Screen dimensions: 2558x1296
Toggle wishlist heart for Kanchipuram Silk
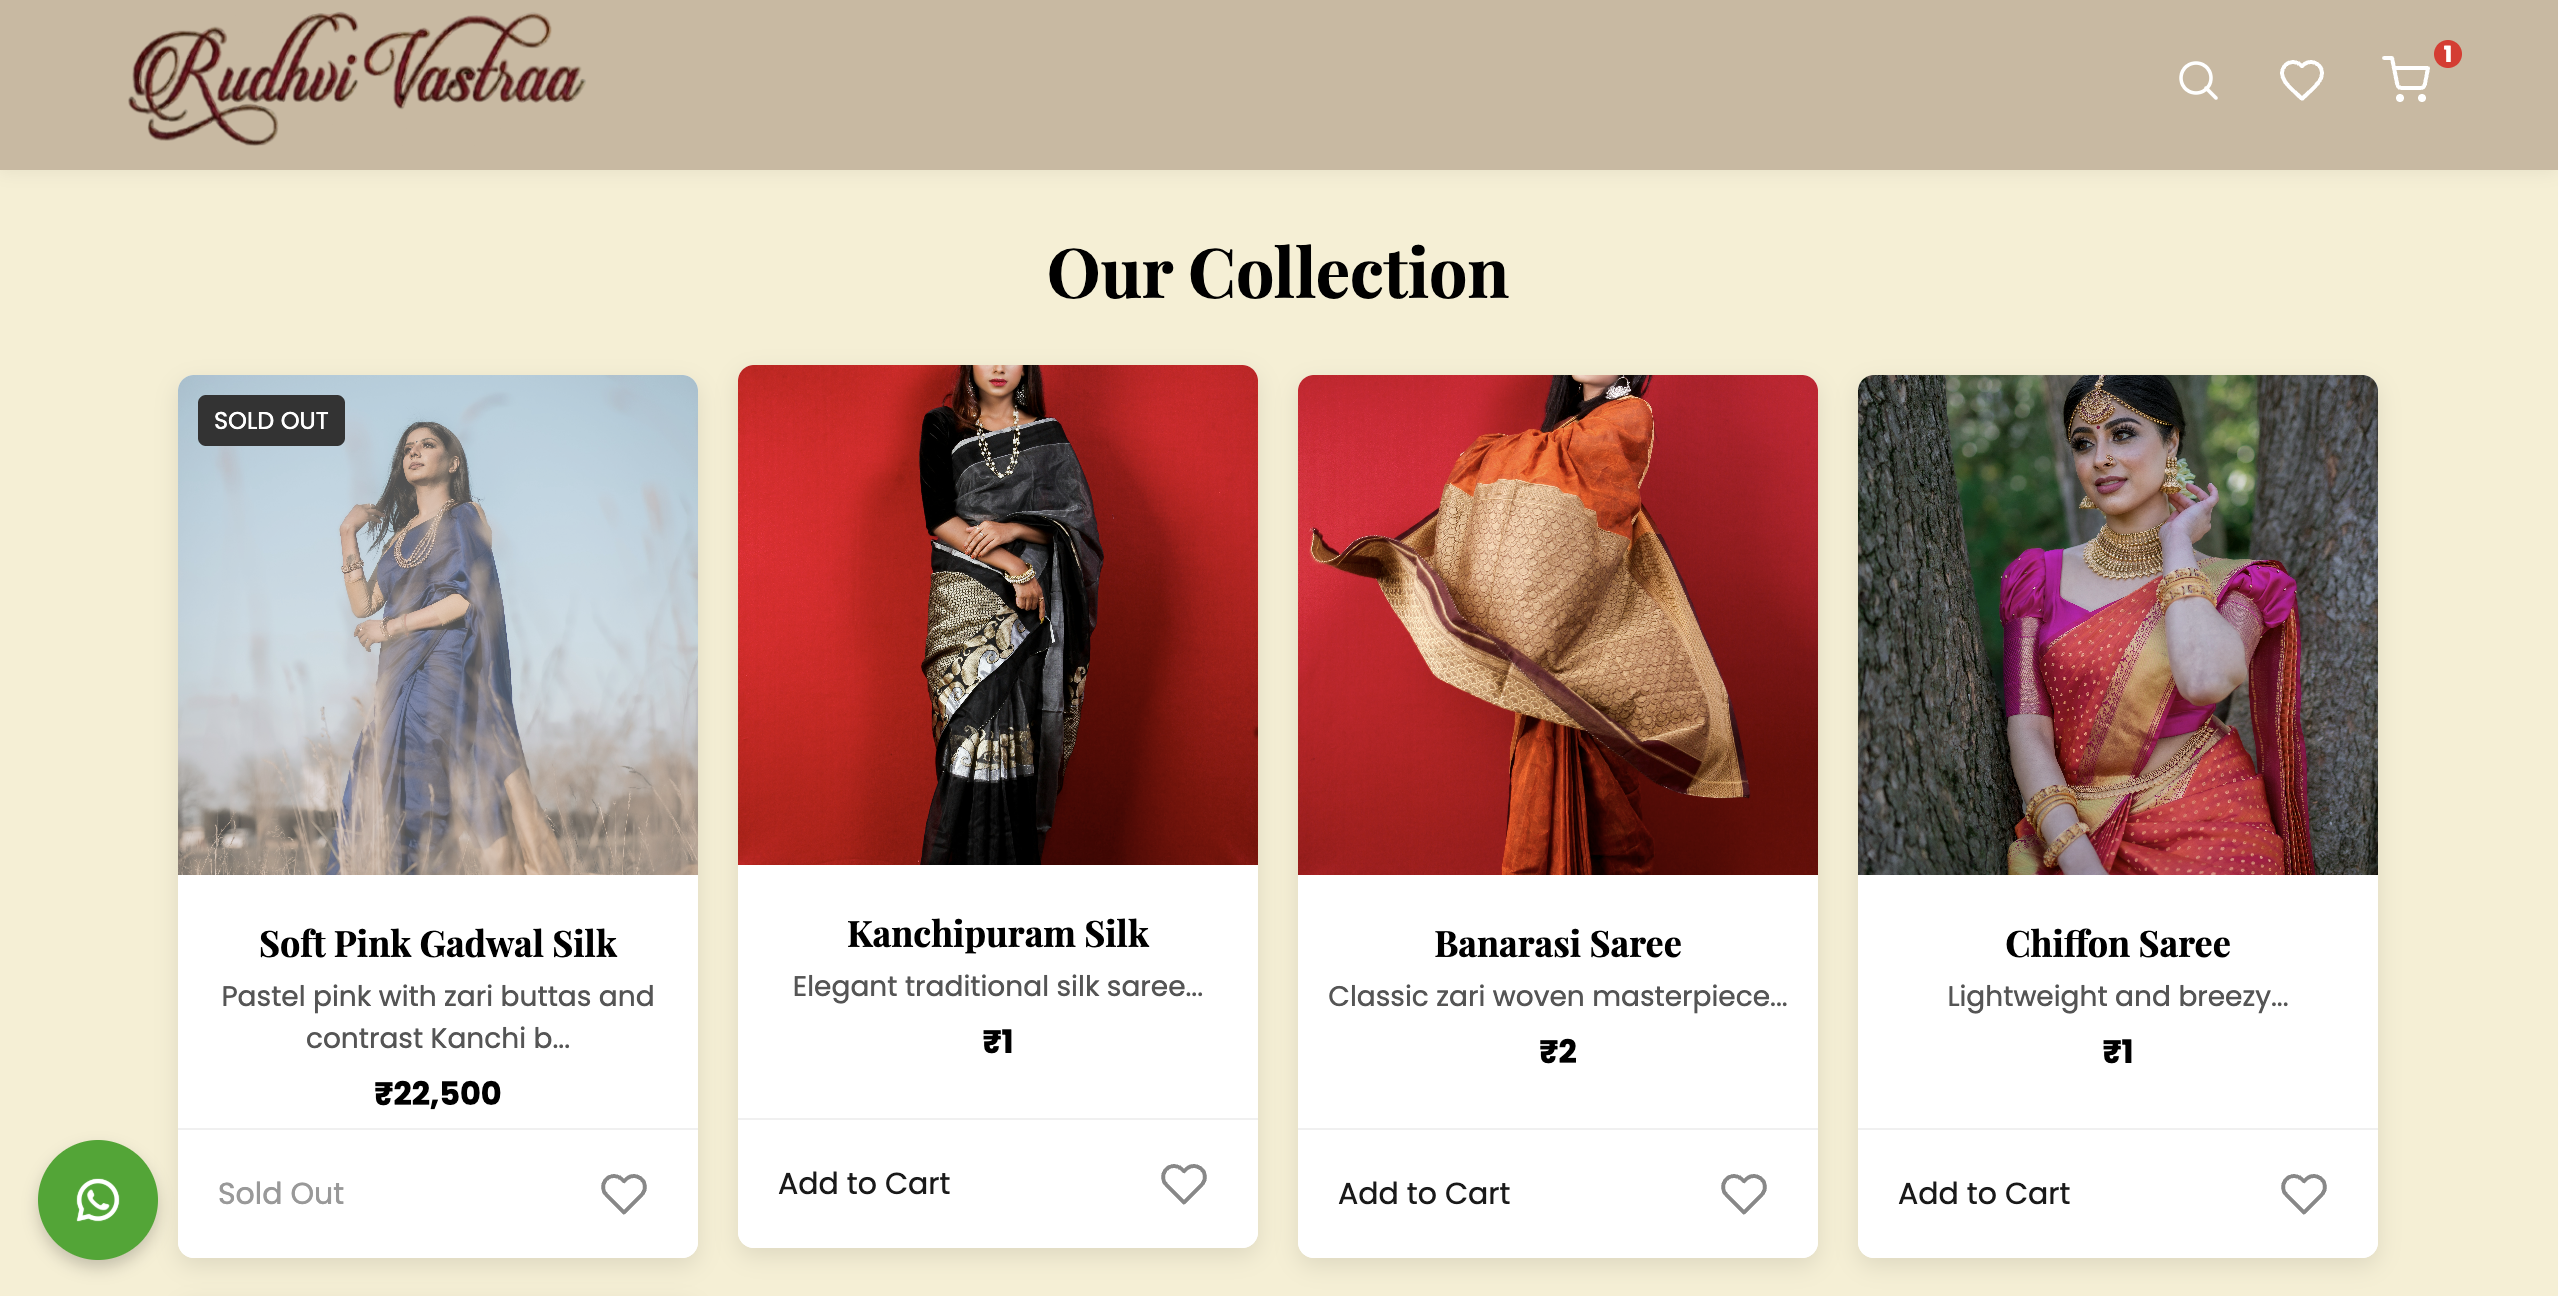(x=1183, y=1183)
